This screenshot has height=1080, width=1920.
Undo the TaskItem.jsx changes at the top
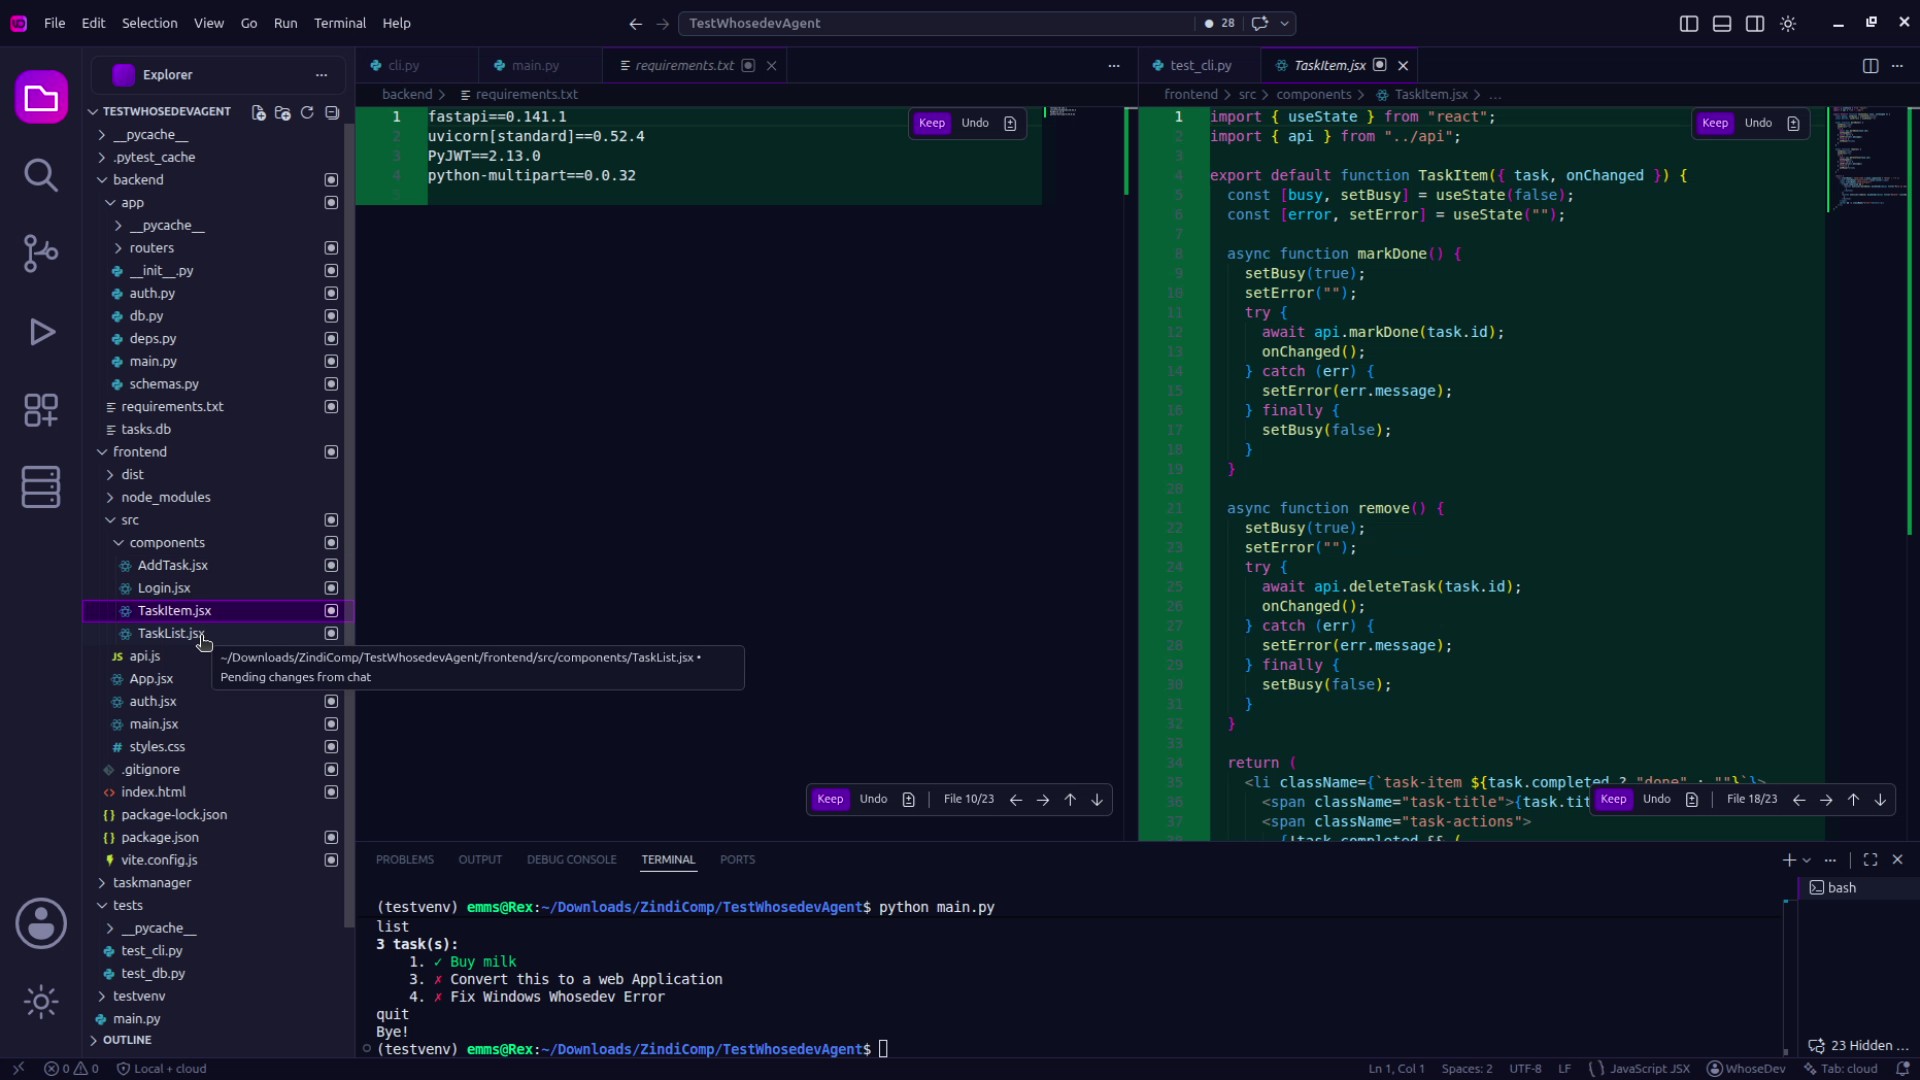coord(1758,123)
